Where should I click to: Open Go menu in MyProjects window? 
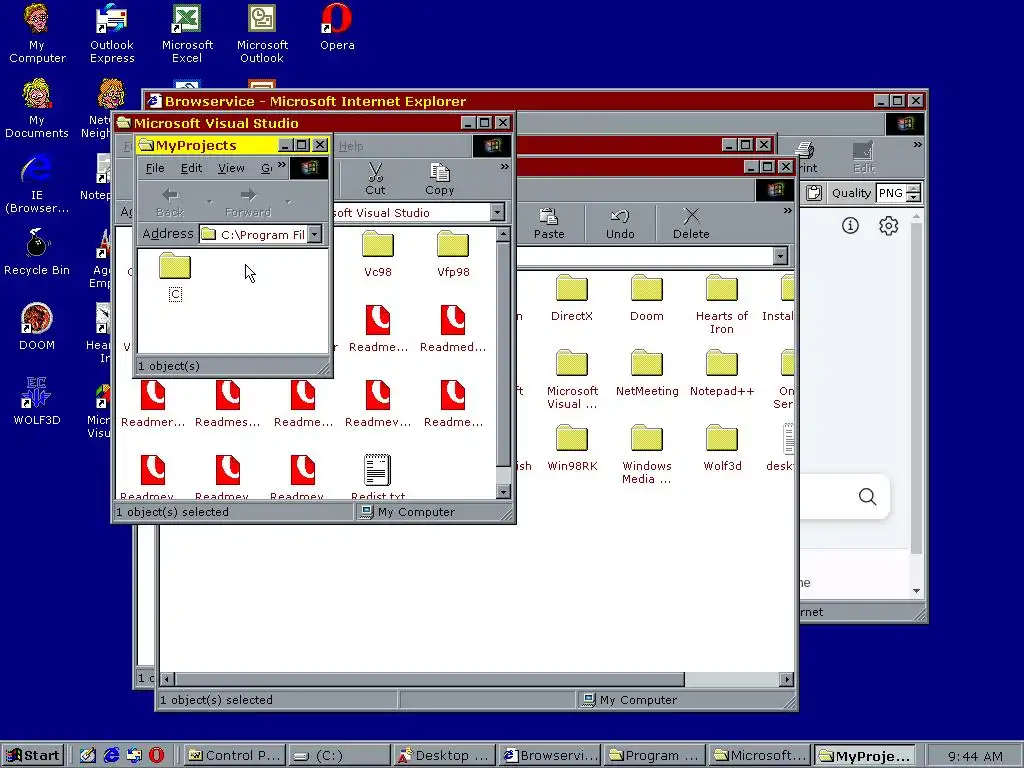tap(266, 168)
